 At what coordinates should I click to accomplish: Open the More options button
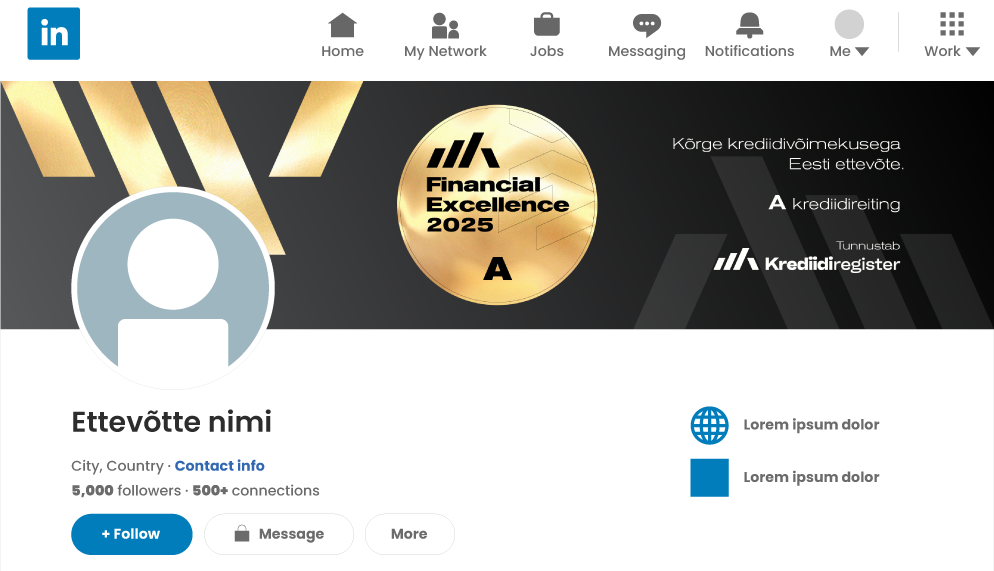click(410, 534)
